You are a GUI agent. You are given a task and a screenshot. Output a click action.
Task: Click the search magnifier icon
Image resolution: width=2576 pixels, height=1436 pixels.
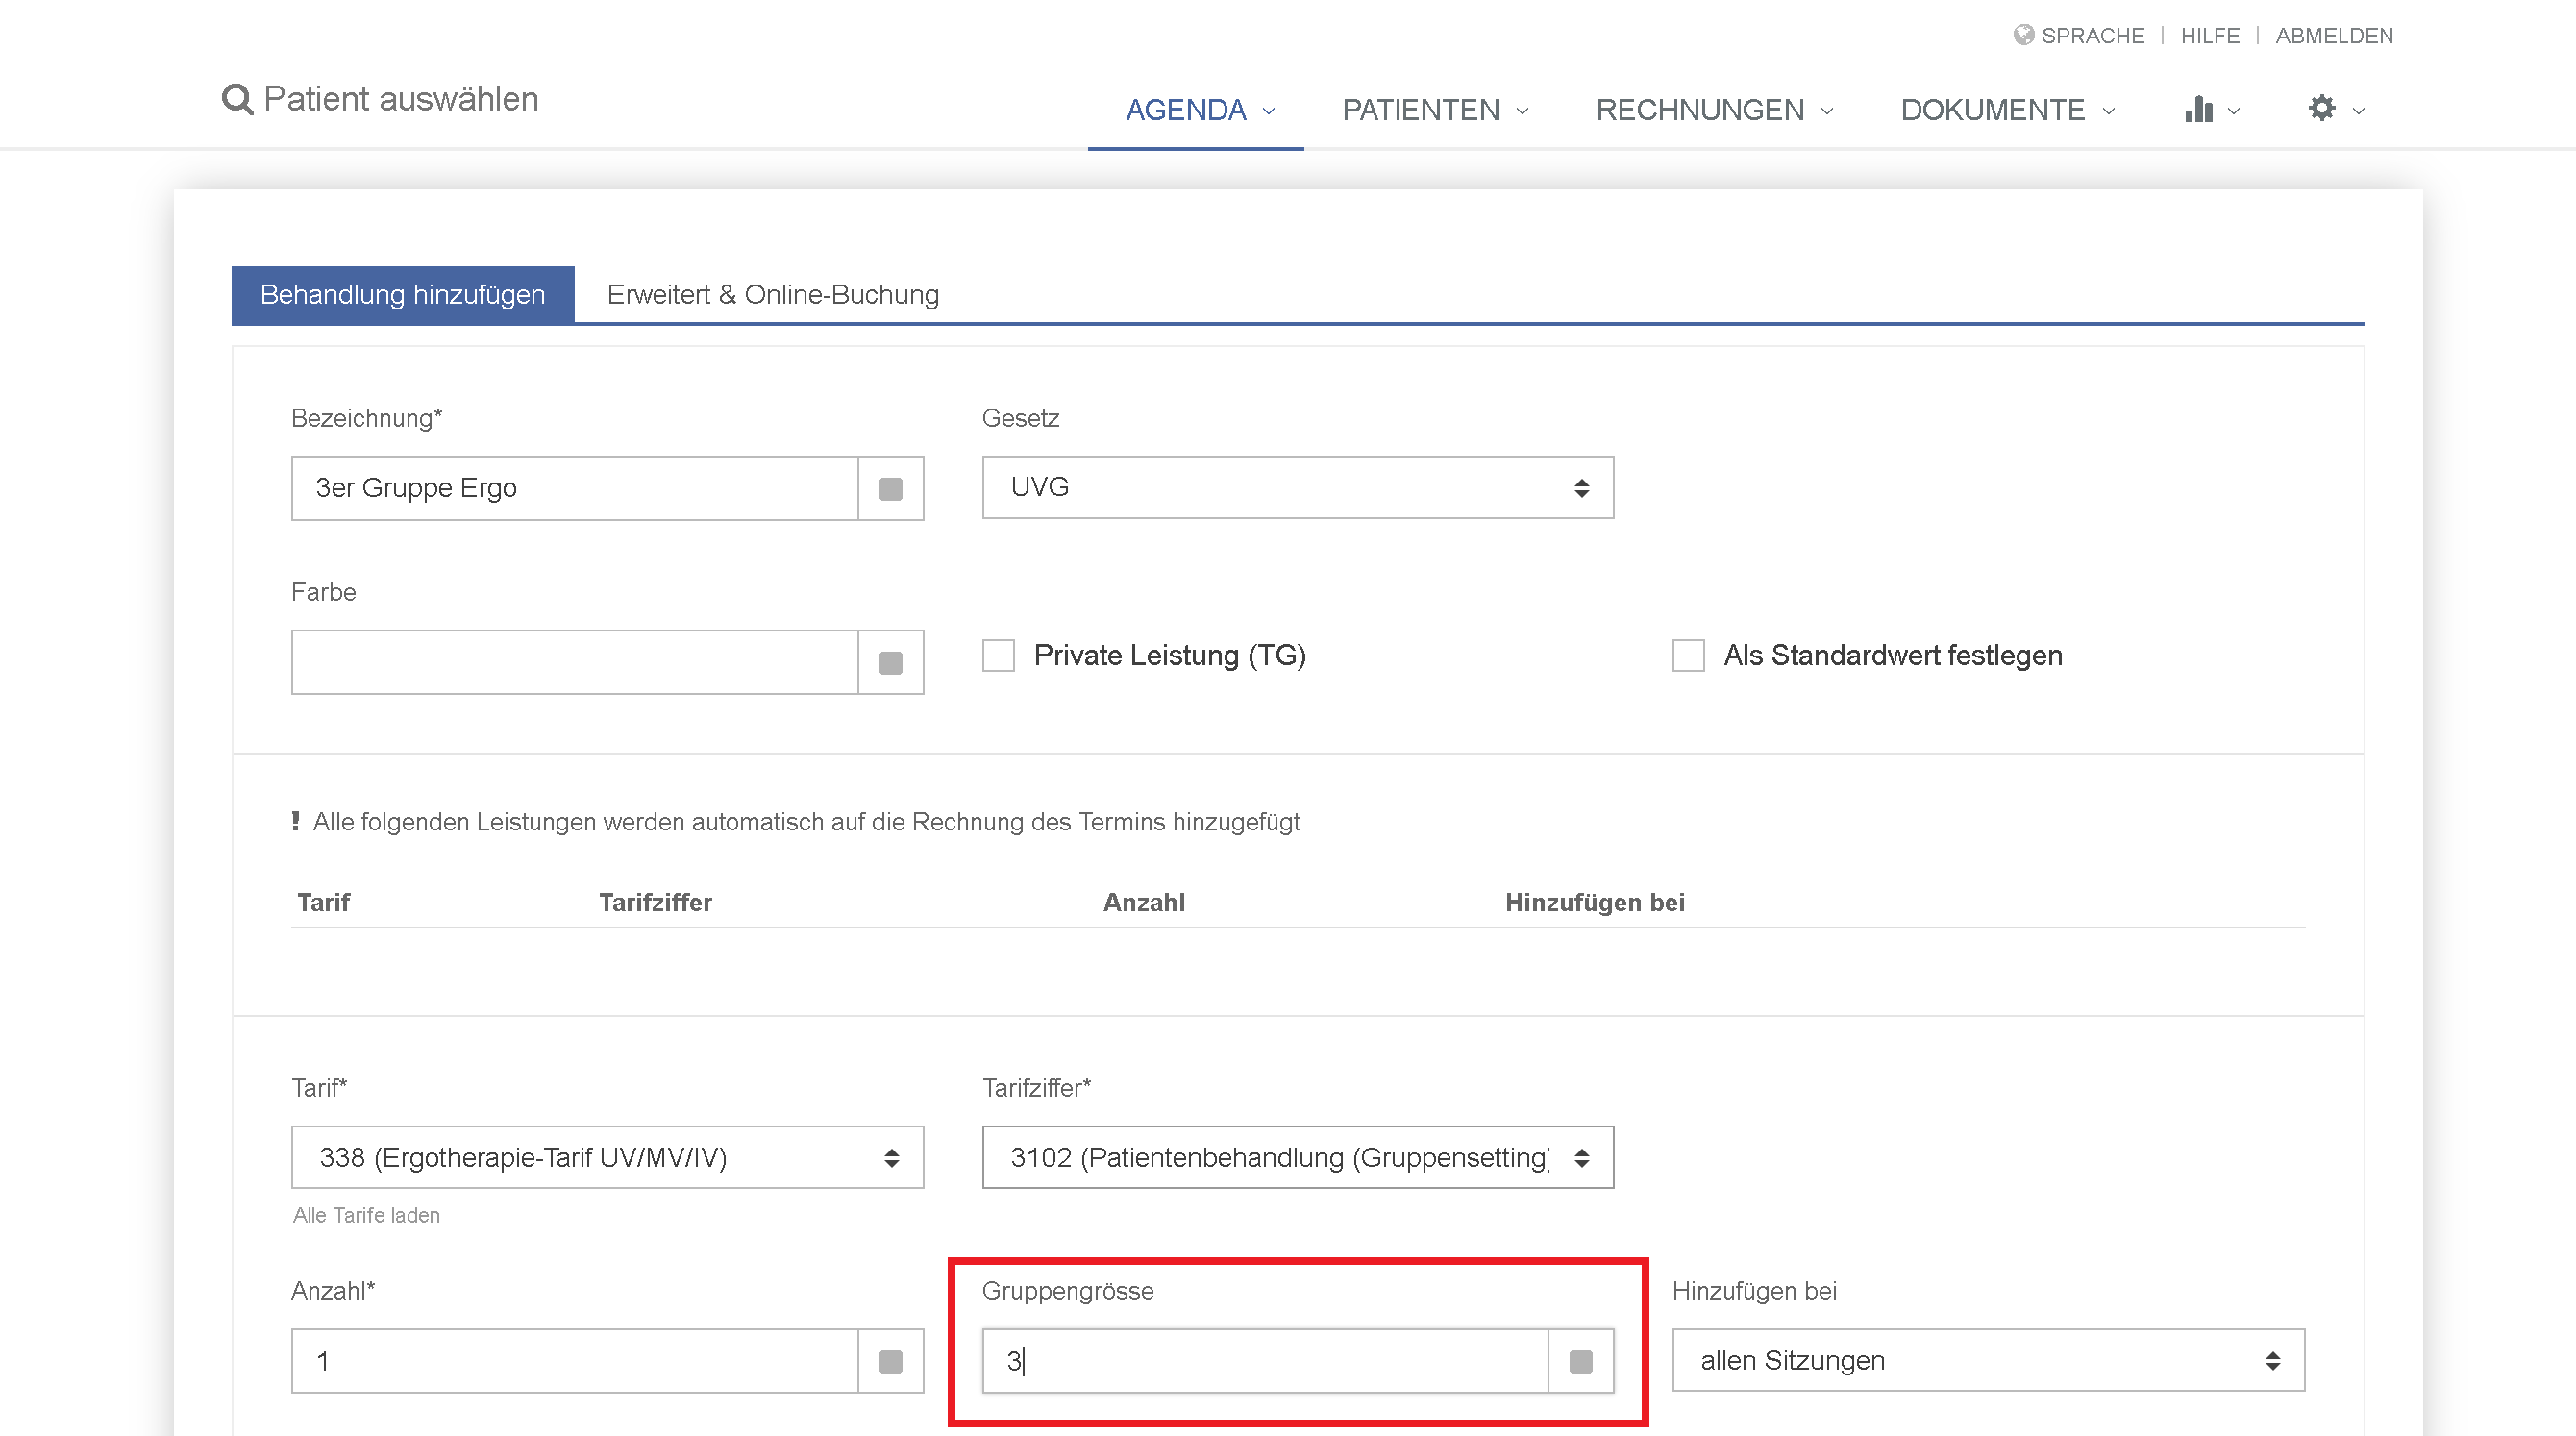[x=237, y=100]
